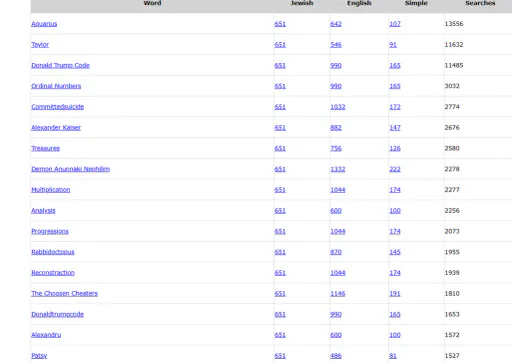Click Jewish value 651 in Taylor row
Screen dimensions: 512x363
tap(280, 45)
